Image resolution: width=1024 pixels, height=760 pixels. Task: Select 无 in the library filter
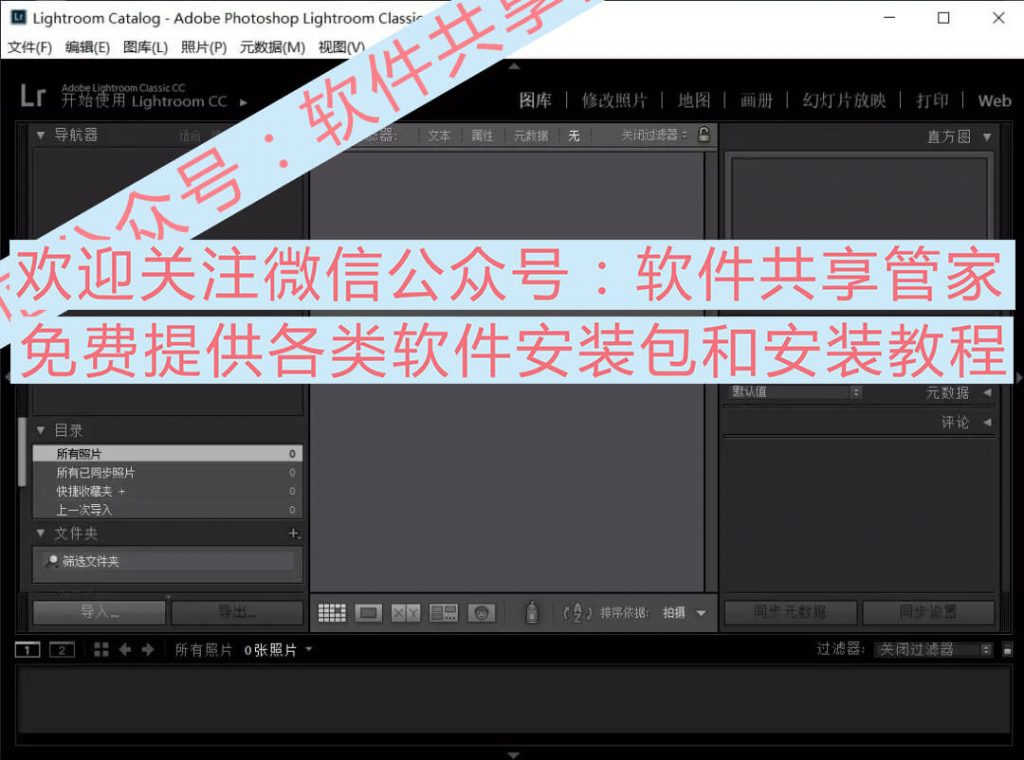(x=573, y=136)
